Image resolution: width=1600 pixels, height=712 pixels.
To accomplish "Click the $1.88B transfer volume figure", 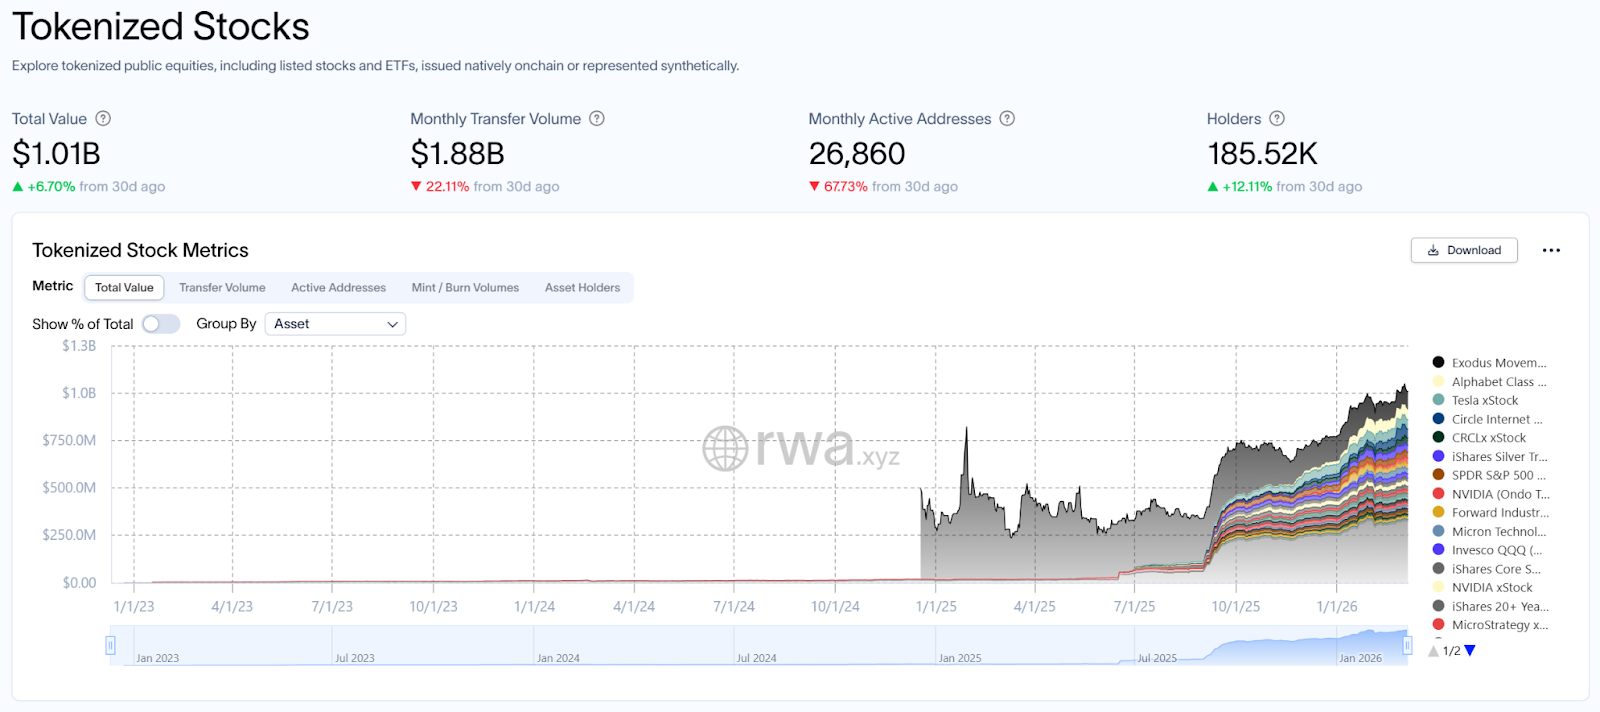I will click(457, 154).
